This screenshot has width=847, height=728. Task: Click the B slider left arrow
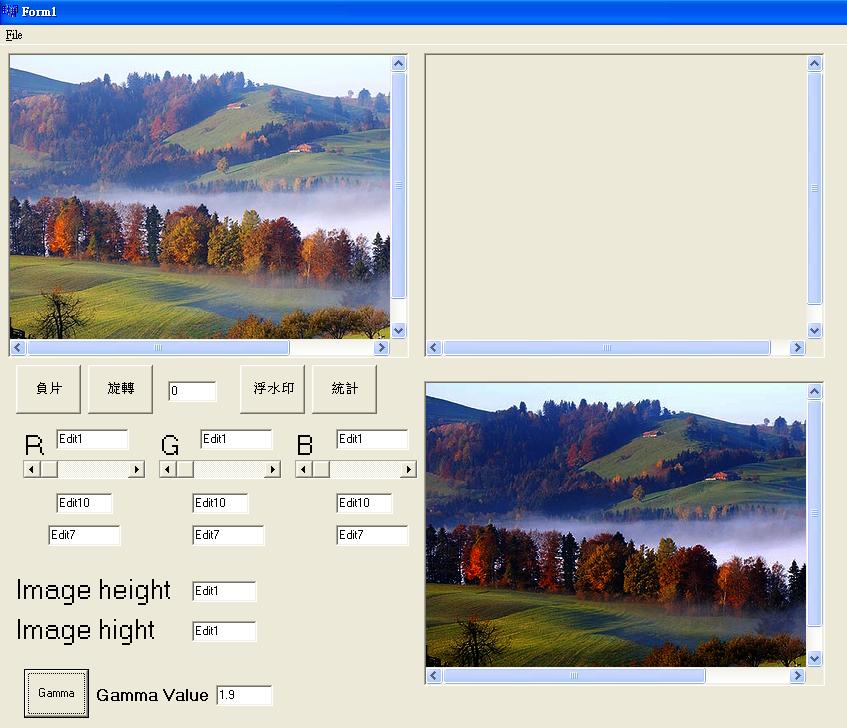point(304,469)
